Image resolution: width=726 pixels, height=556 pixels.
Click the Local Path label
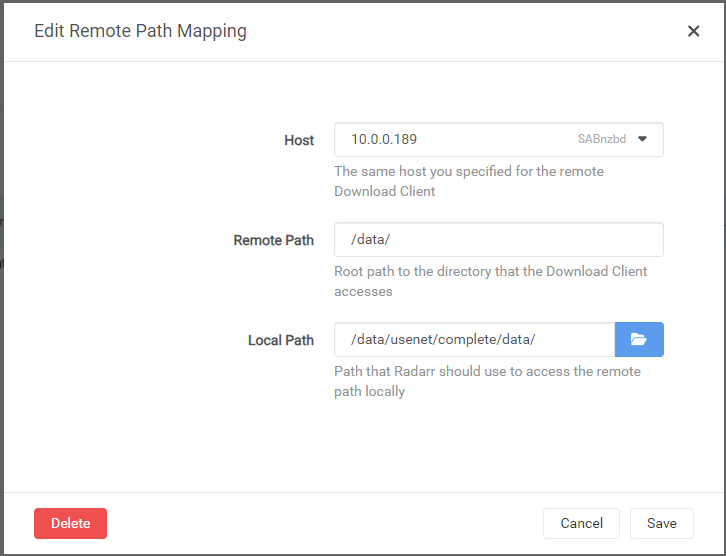pyautogui.click(x=281, y=340)
